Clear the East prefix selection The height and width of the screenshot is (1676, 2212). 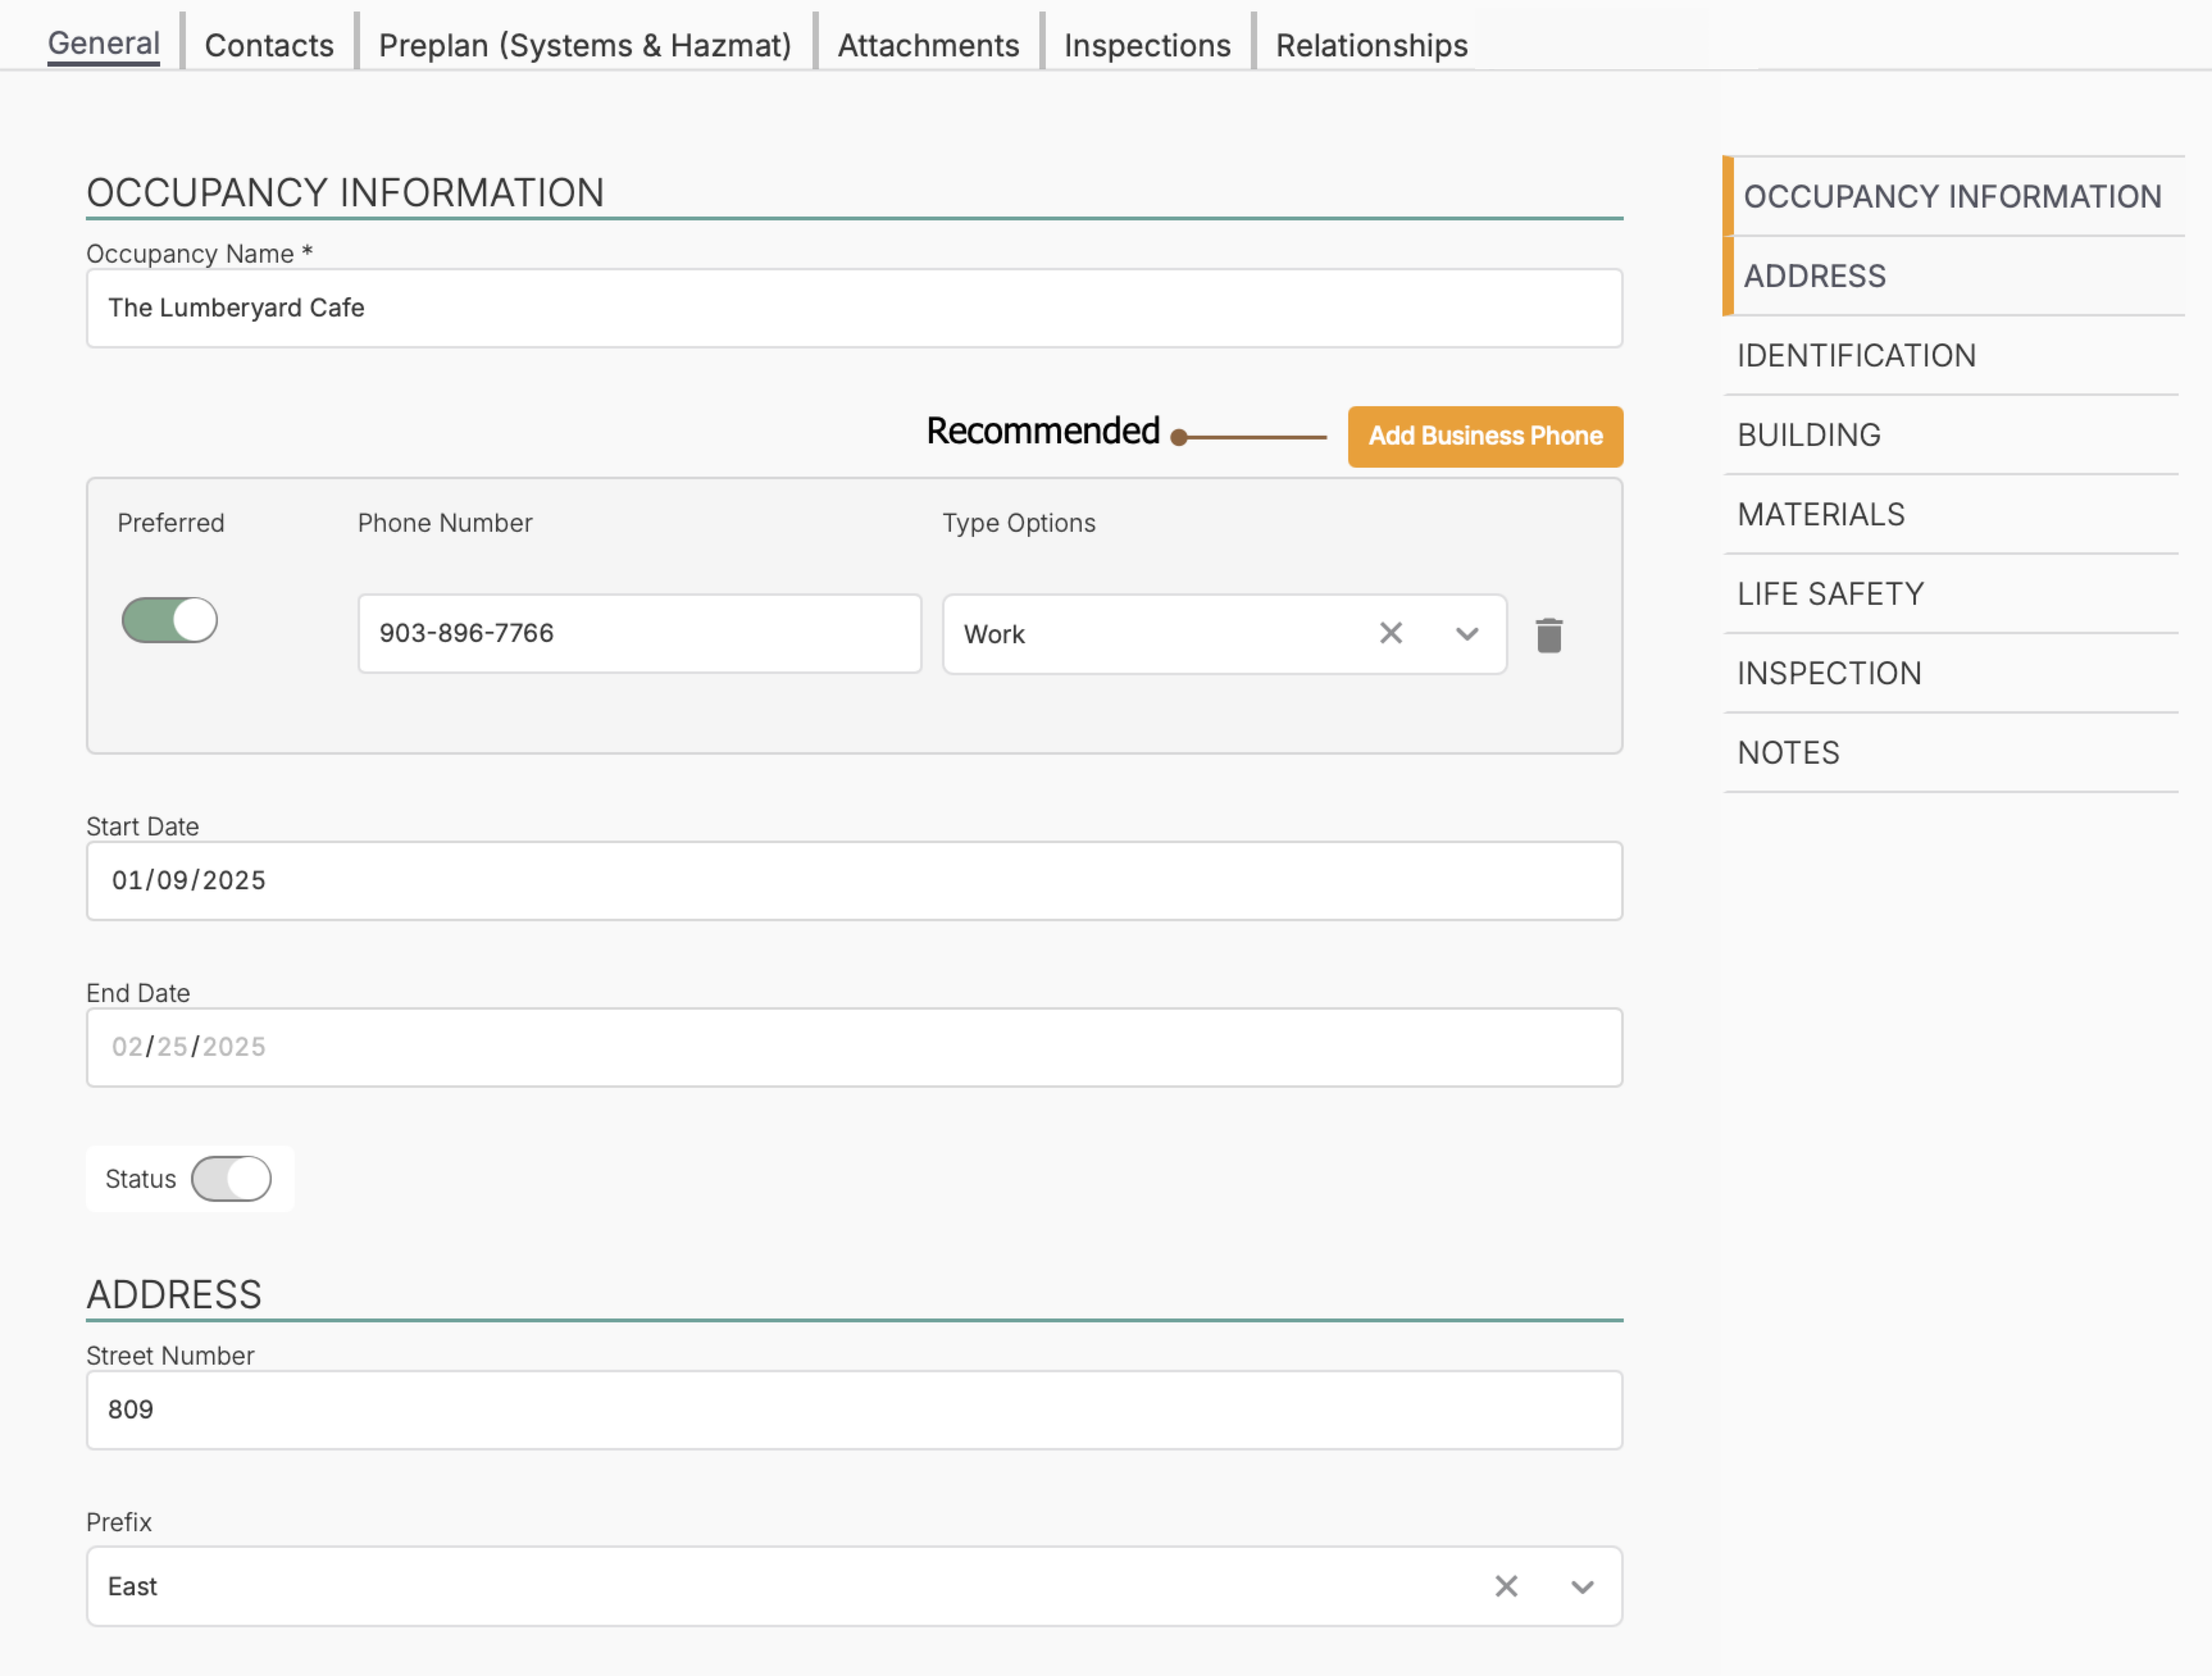pyautogui.click(x=1505, y=1586)
